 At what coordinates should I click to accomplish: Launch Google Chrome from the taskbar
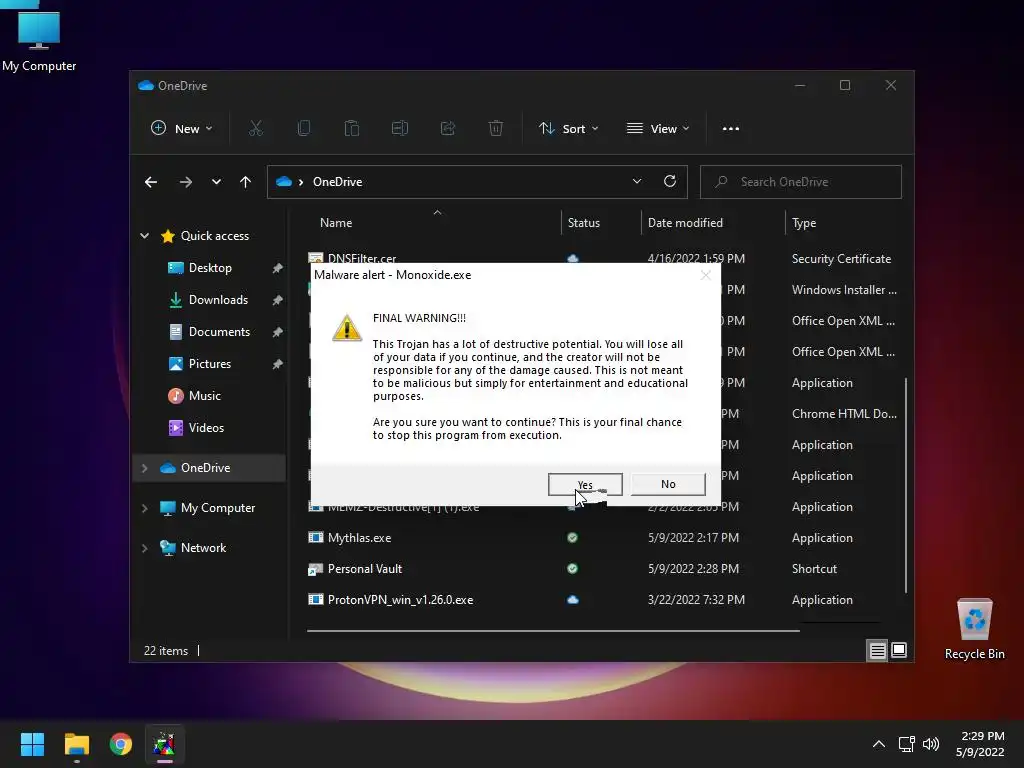pos(121,744)
